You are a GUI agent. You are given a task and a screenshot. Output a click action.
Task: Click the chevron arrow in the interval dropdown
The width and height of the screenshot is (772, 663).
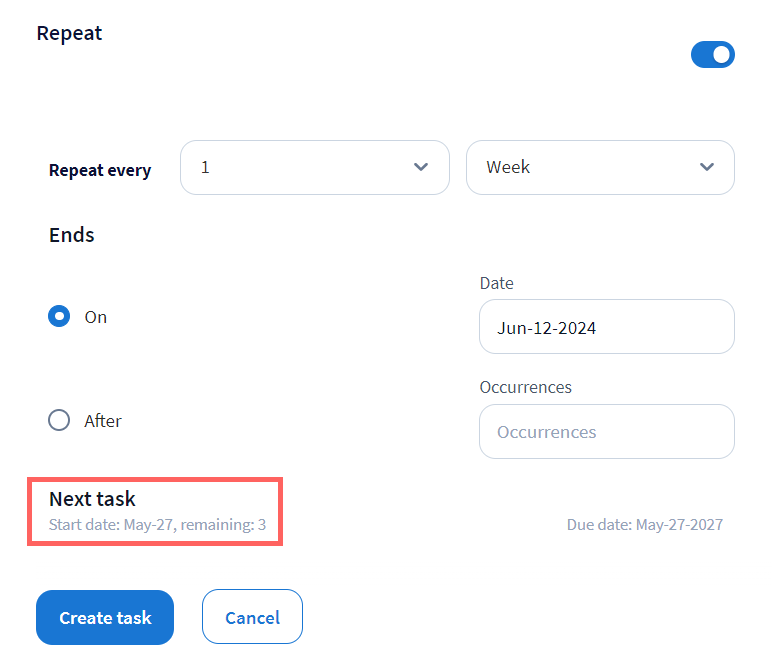click(x=421, y=167)
